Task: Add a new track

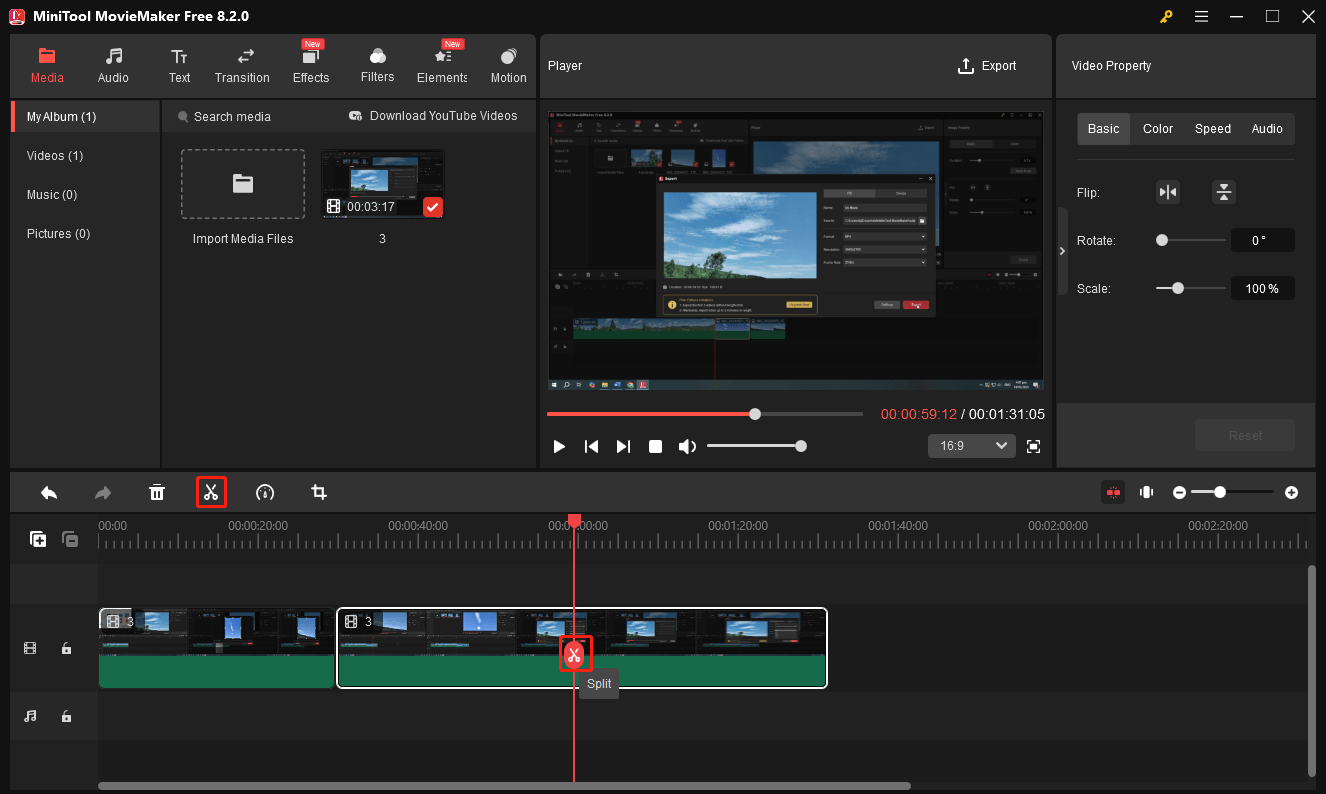Action: [38, 539]
